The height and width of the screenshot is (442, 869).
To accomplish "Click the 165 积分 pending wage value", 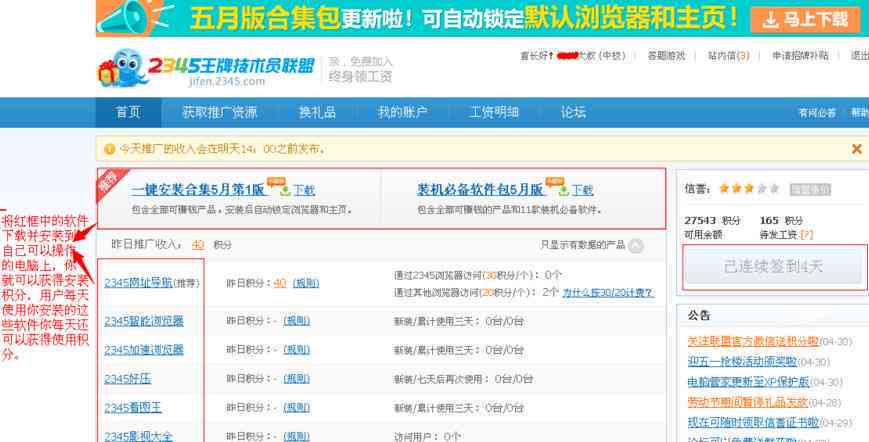I will (781, 220).
